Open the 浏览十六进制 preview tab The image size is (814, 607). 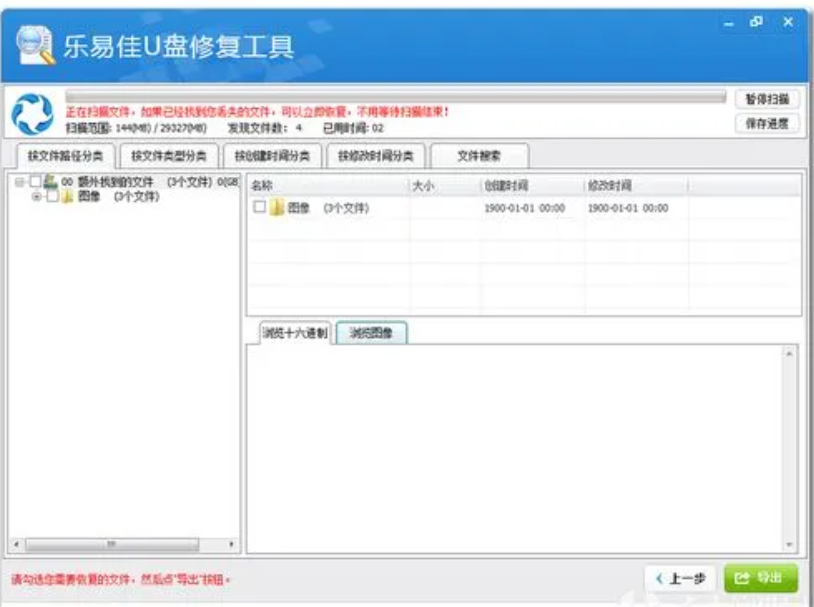tap(295, 332)
